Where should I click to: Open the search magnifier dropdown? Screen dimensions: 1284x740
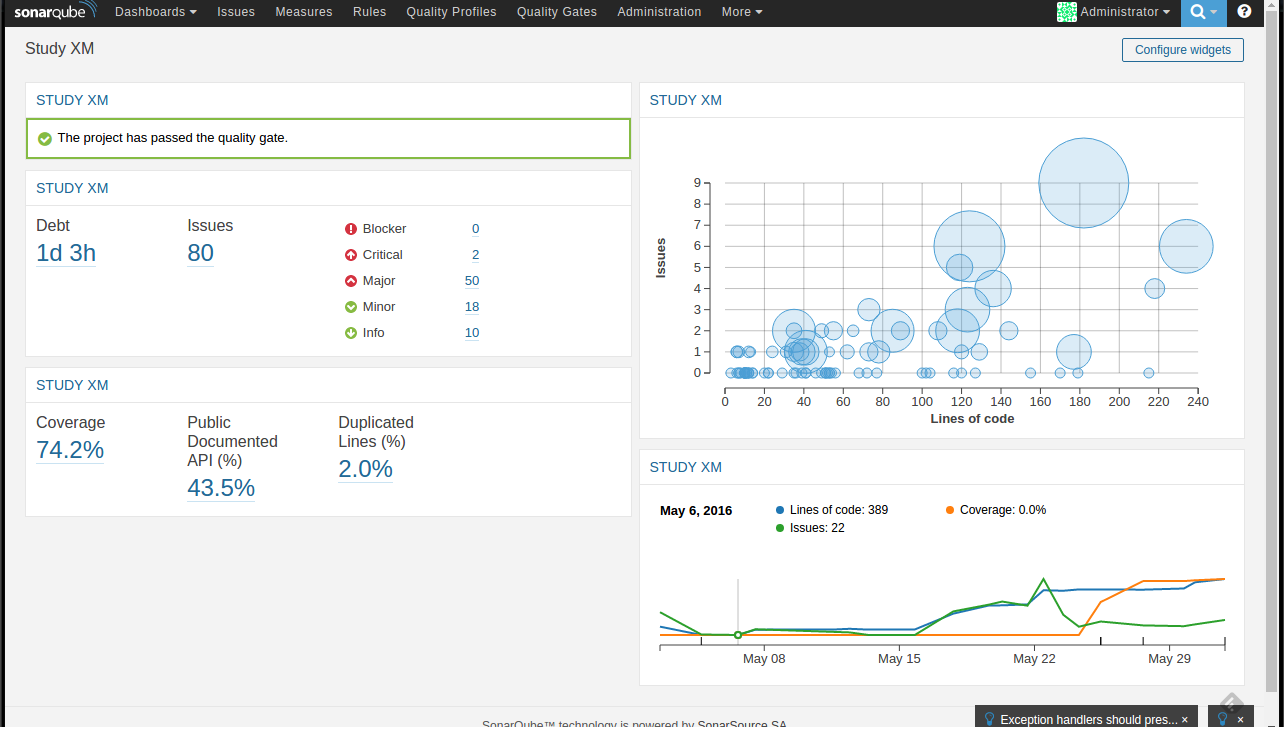1203,12
